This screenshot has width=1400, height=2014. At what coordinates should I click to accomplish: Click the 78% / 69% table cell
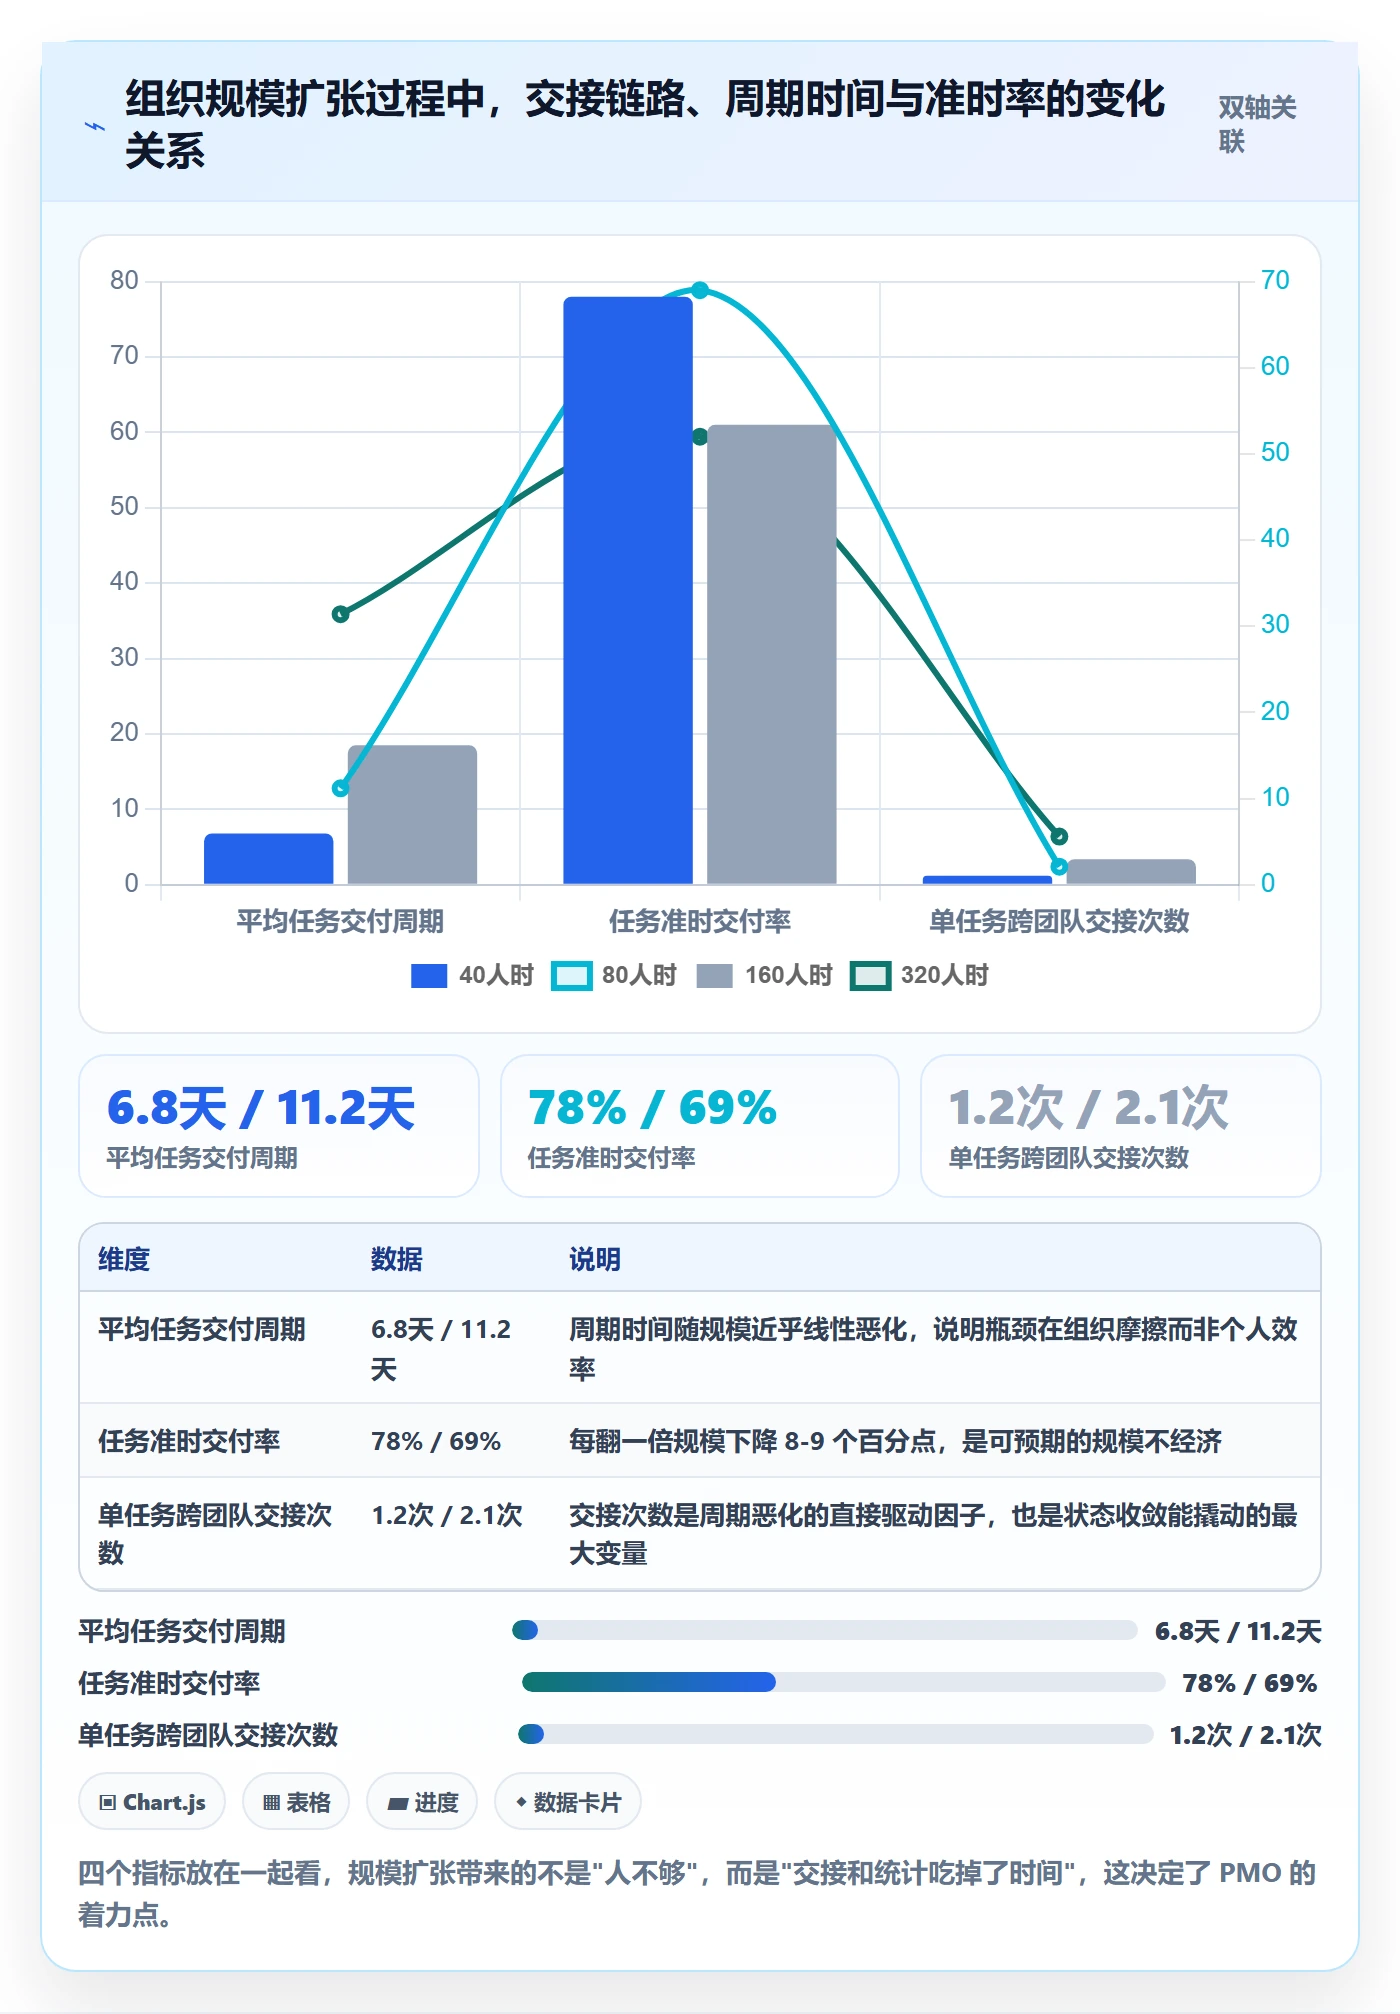(436, 1441)
